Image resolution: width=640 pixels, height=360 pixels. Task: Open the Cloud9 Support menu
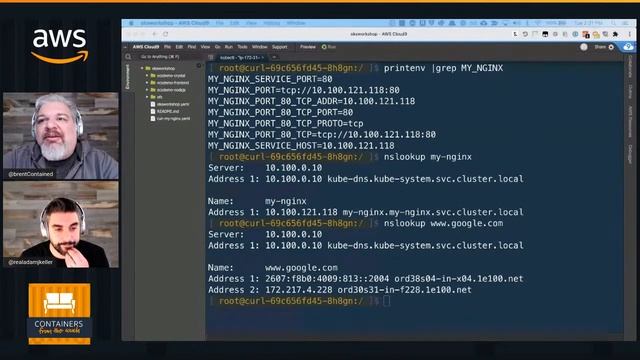280,47
